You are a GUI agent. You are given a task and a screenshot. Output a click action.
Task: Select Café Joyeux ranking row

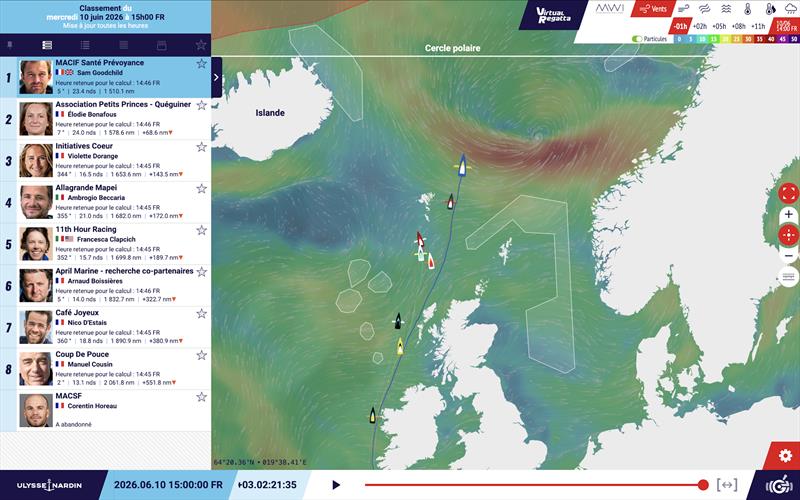pos(106,328)
